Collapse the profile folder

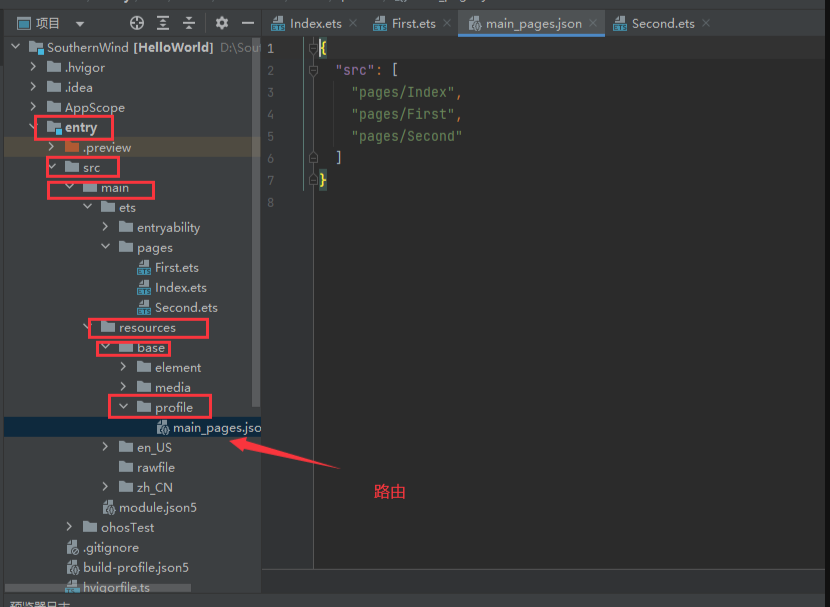tap(123, 406)
